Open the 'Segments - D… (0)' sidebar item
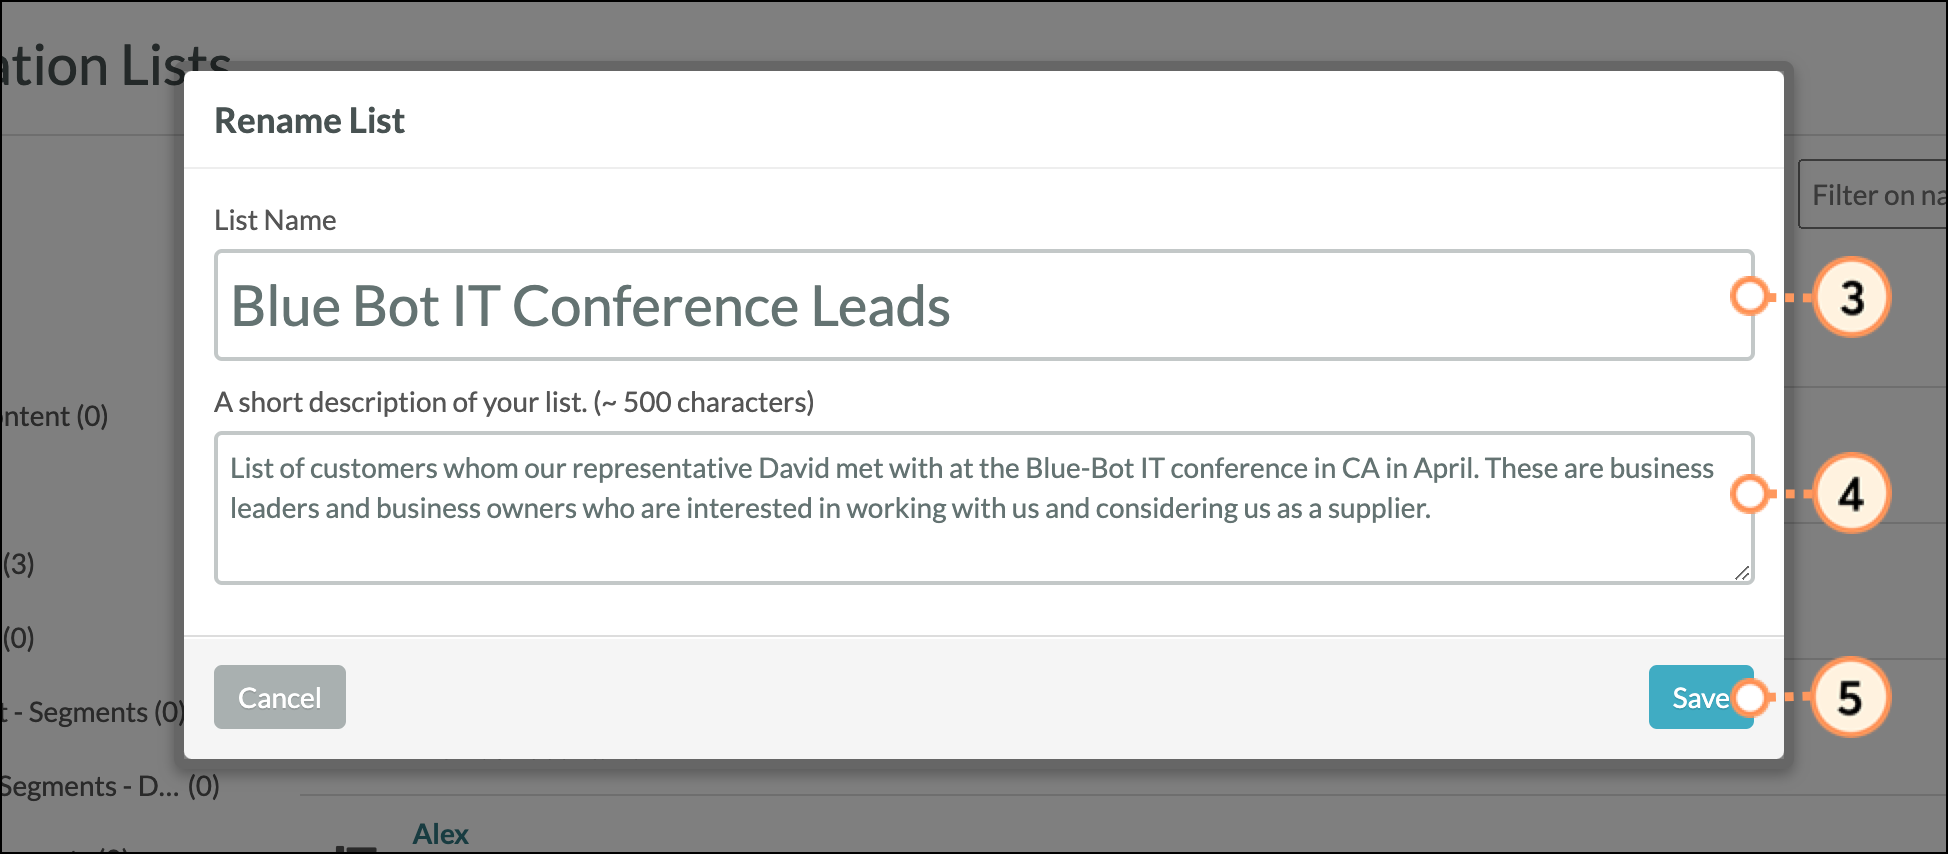 108,786
